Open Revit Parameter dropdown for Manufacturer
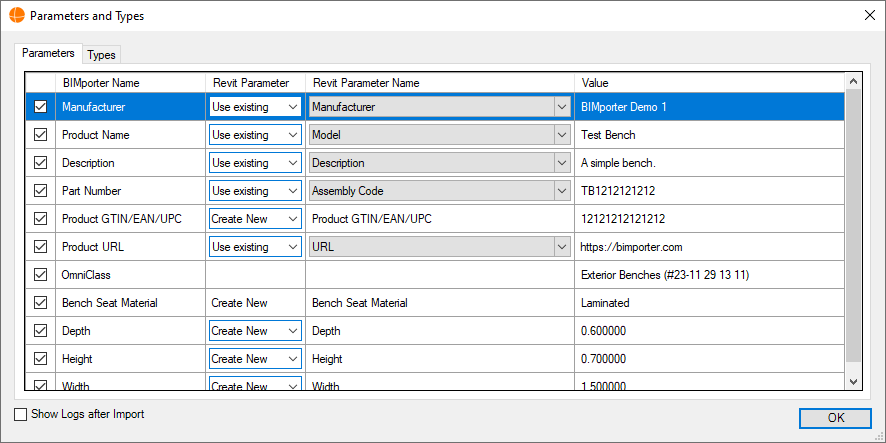886x443 pixels. coord(255,107)
